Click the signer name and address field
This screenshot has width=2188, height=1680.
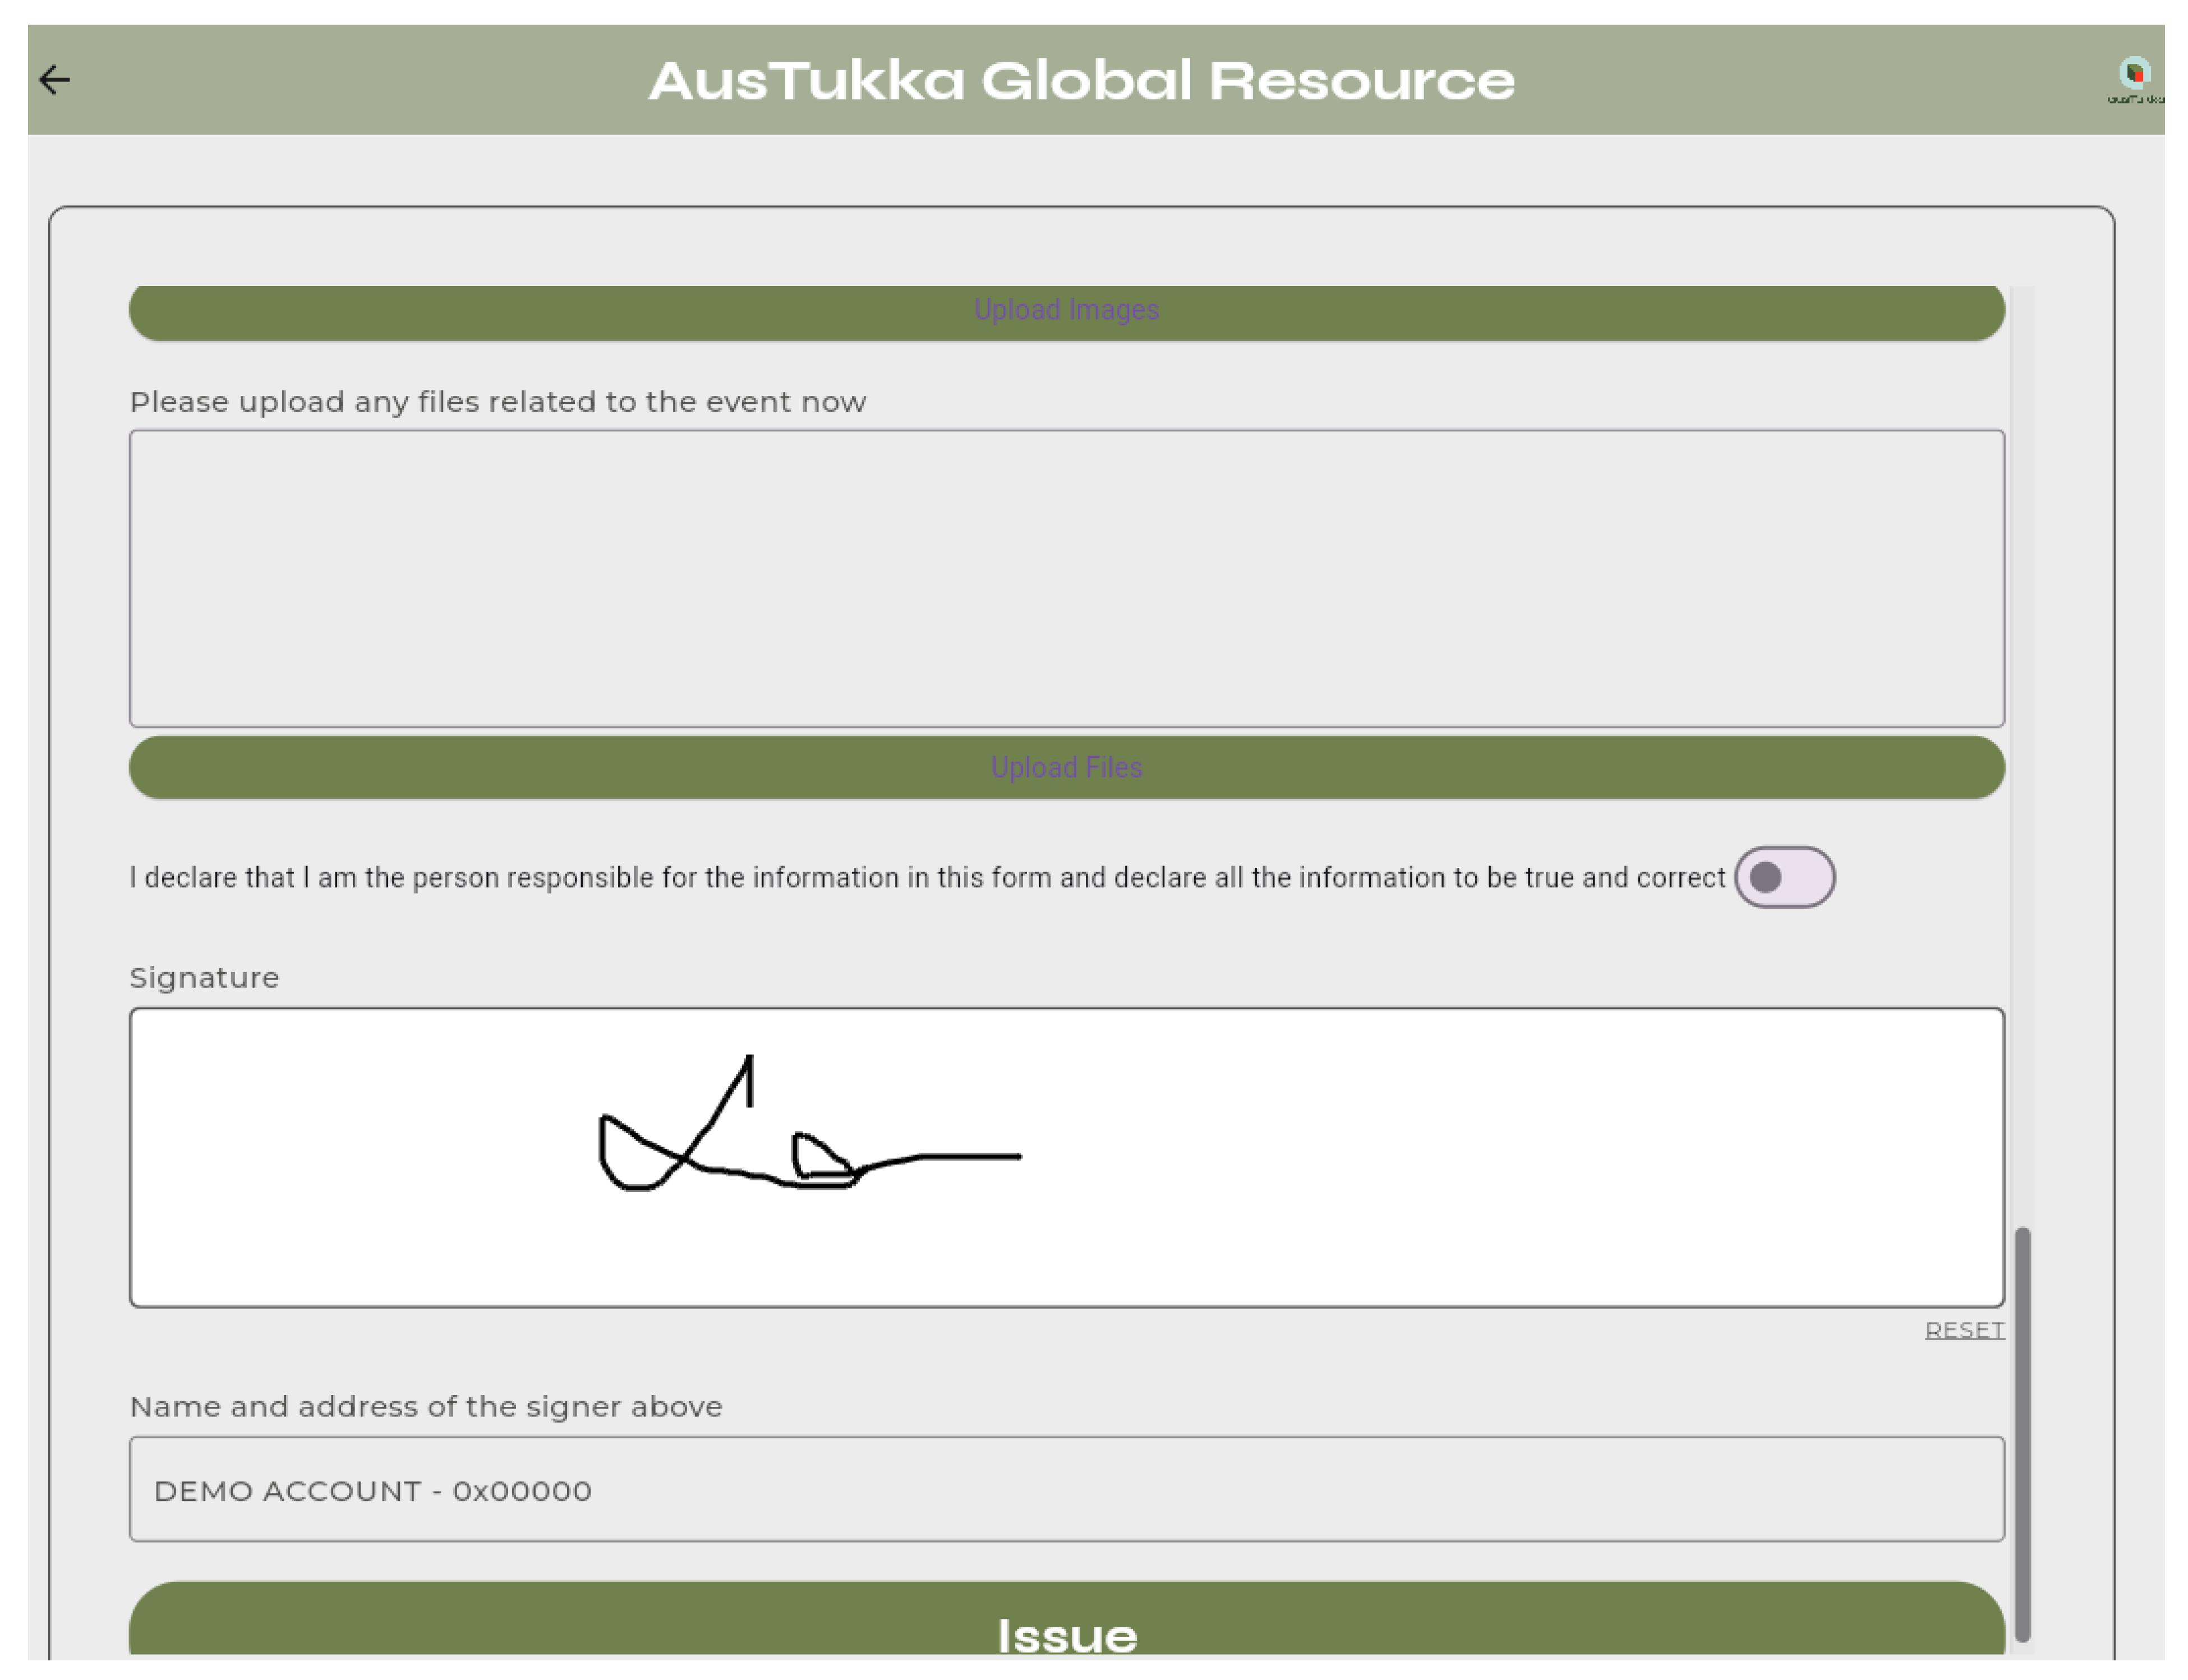coord(1066,1490)
